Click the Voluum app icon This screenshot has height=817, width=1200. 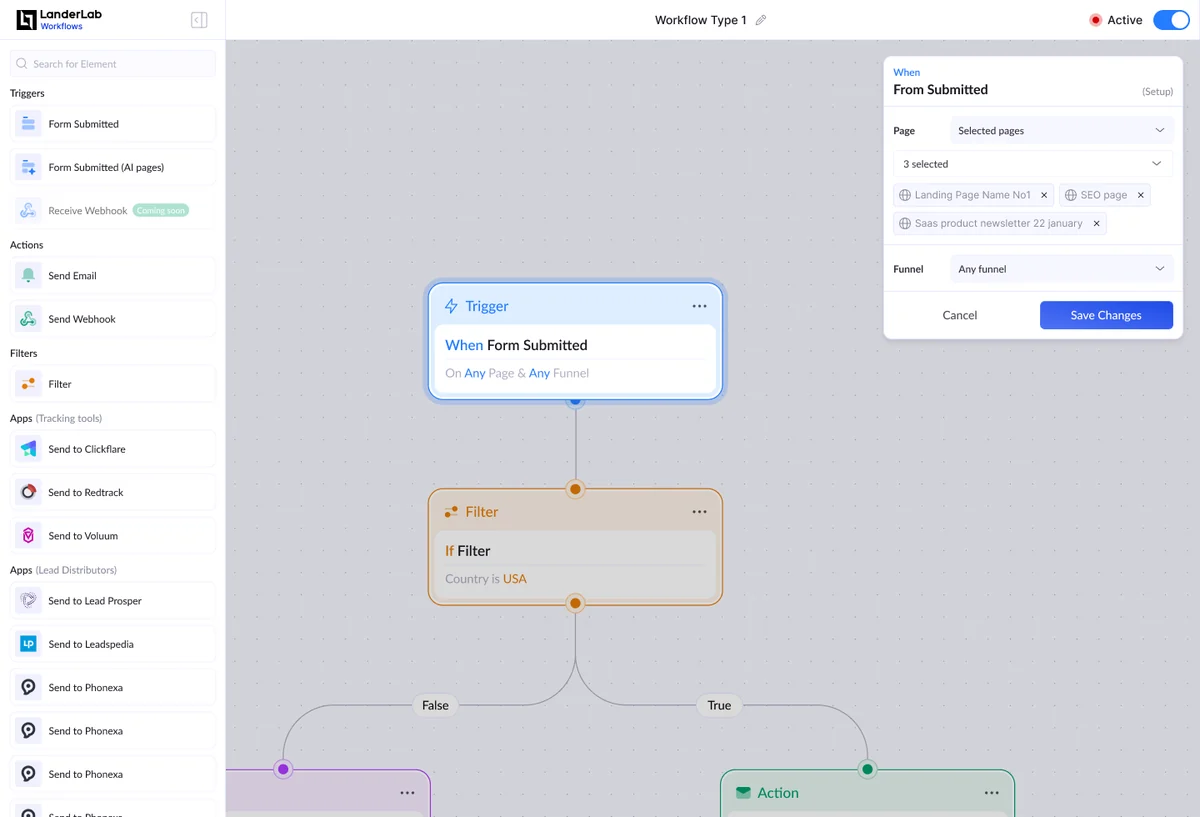tap(28, 536)
